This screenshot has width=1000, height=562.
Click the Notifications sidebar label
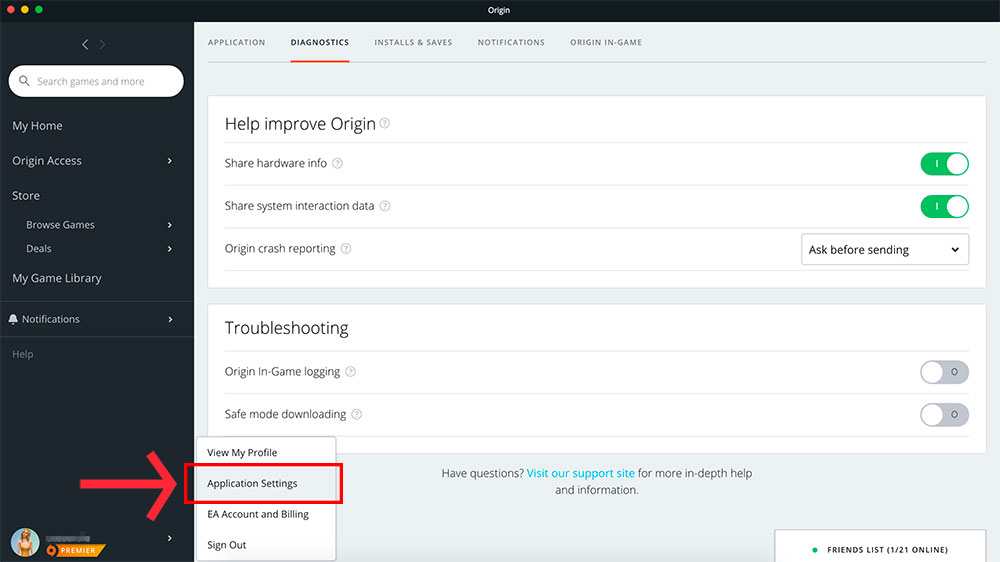[50, 319]
